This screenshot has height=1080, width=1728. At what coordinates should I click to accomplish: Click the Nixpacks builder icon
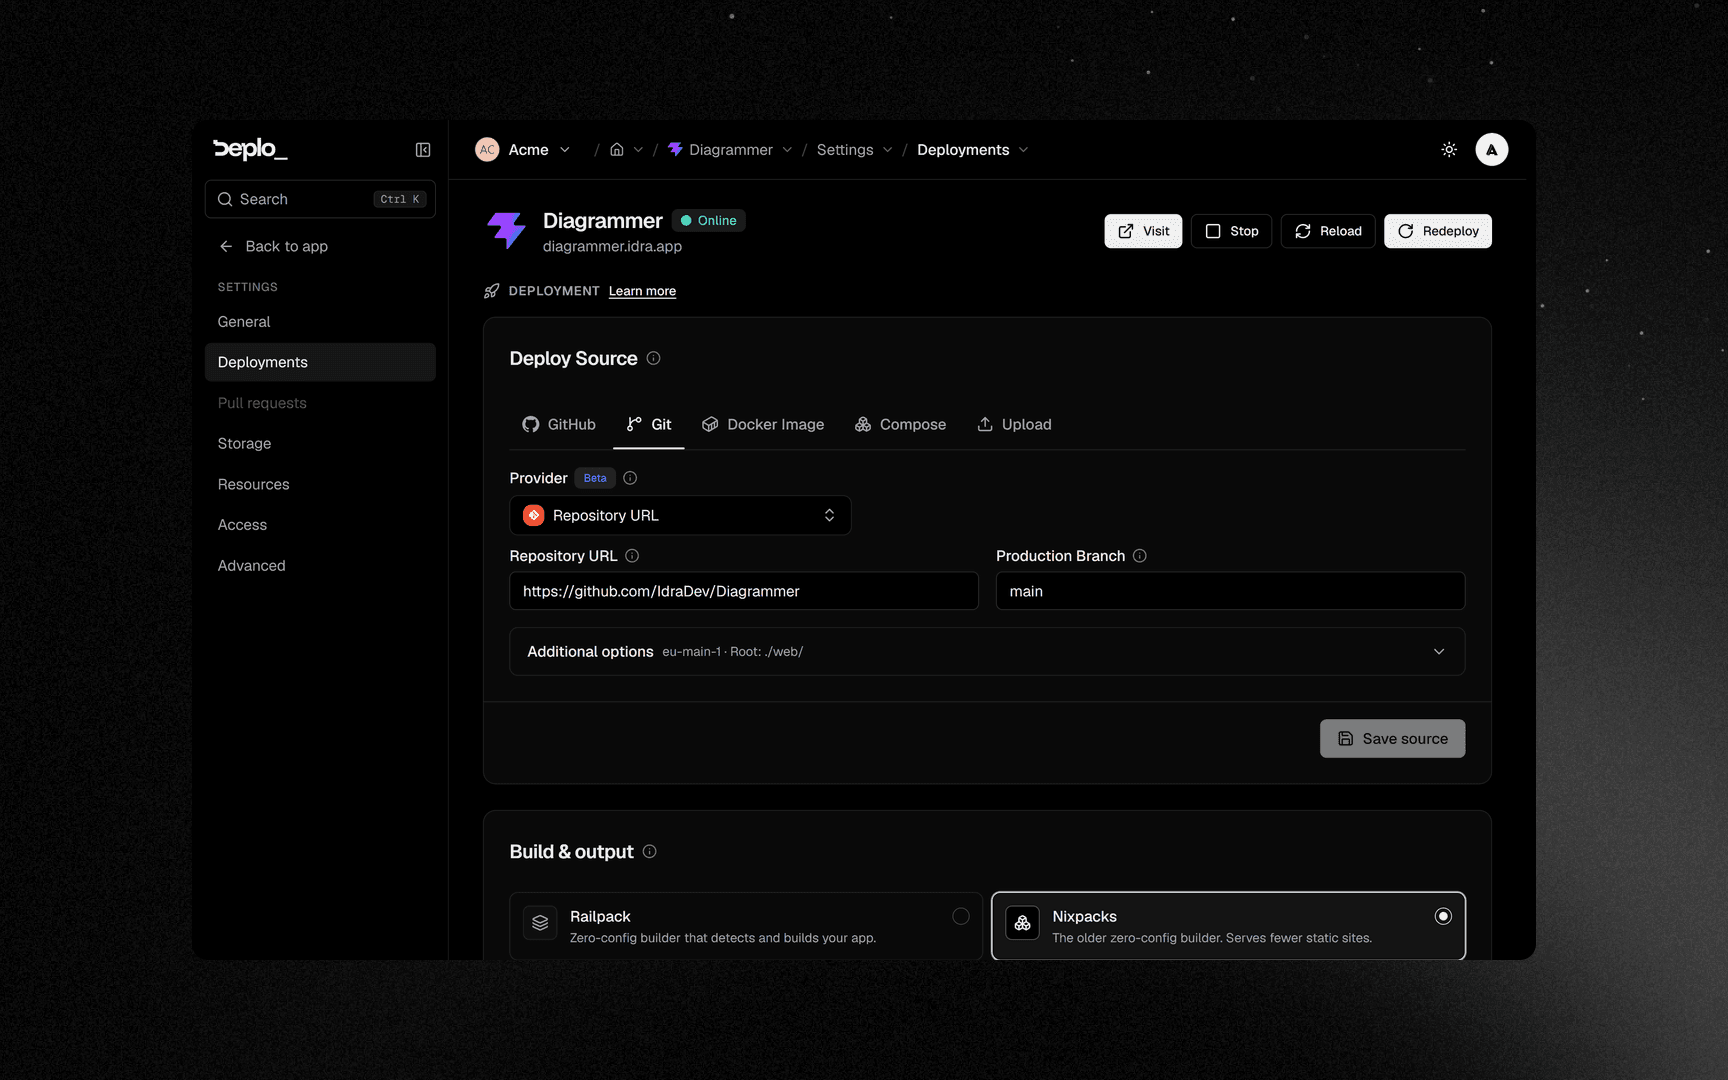[x=1023, y=923]
